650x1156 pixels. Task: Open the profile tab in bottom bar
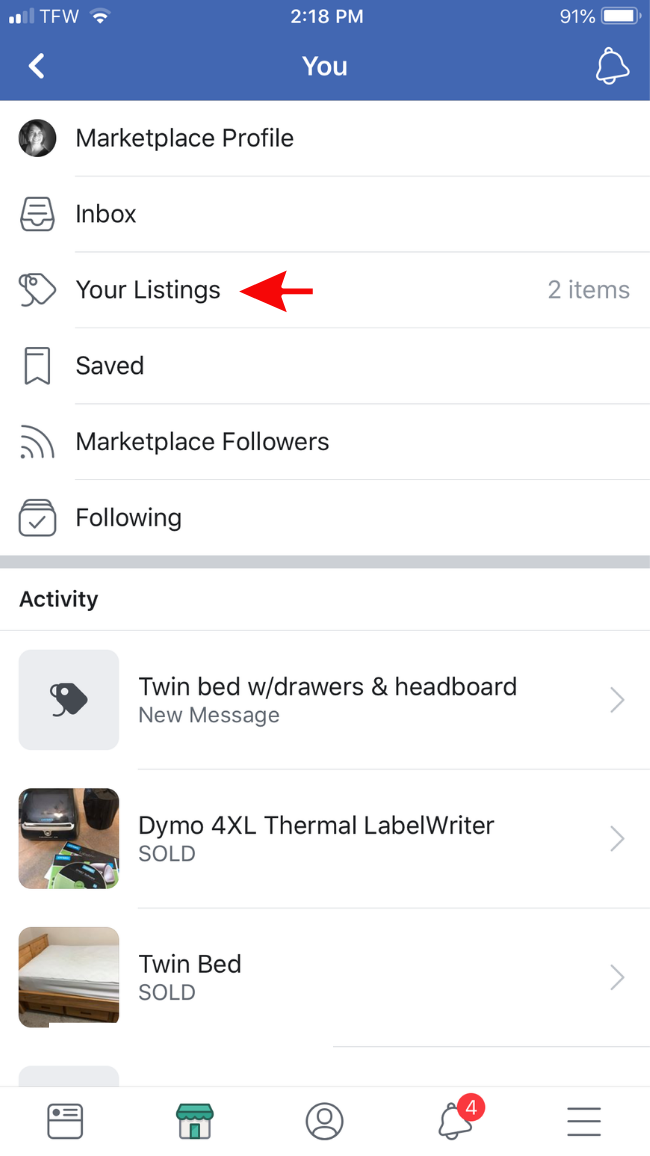click(x=324, y=1121)
